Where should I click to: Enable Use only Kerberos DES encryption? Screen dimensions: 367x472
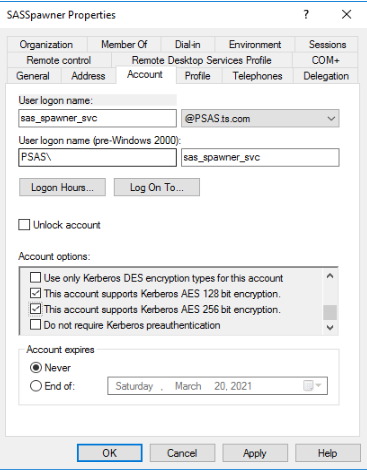click(35, 277)
